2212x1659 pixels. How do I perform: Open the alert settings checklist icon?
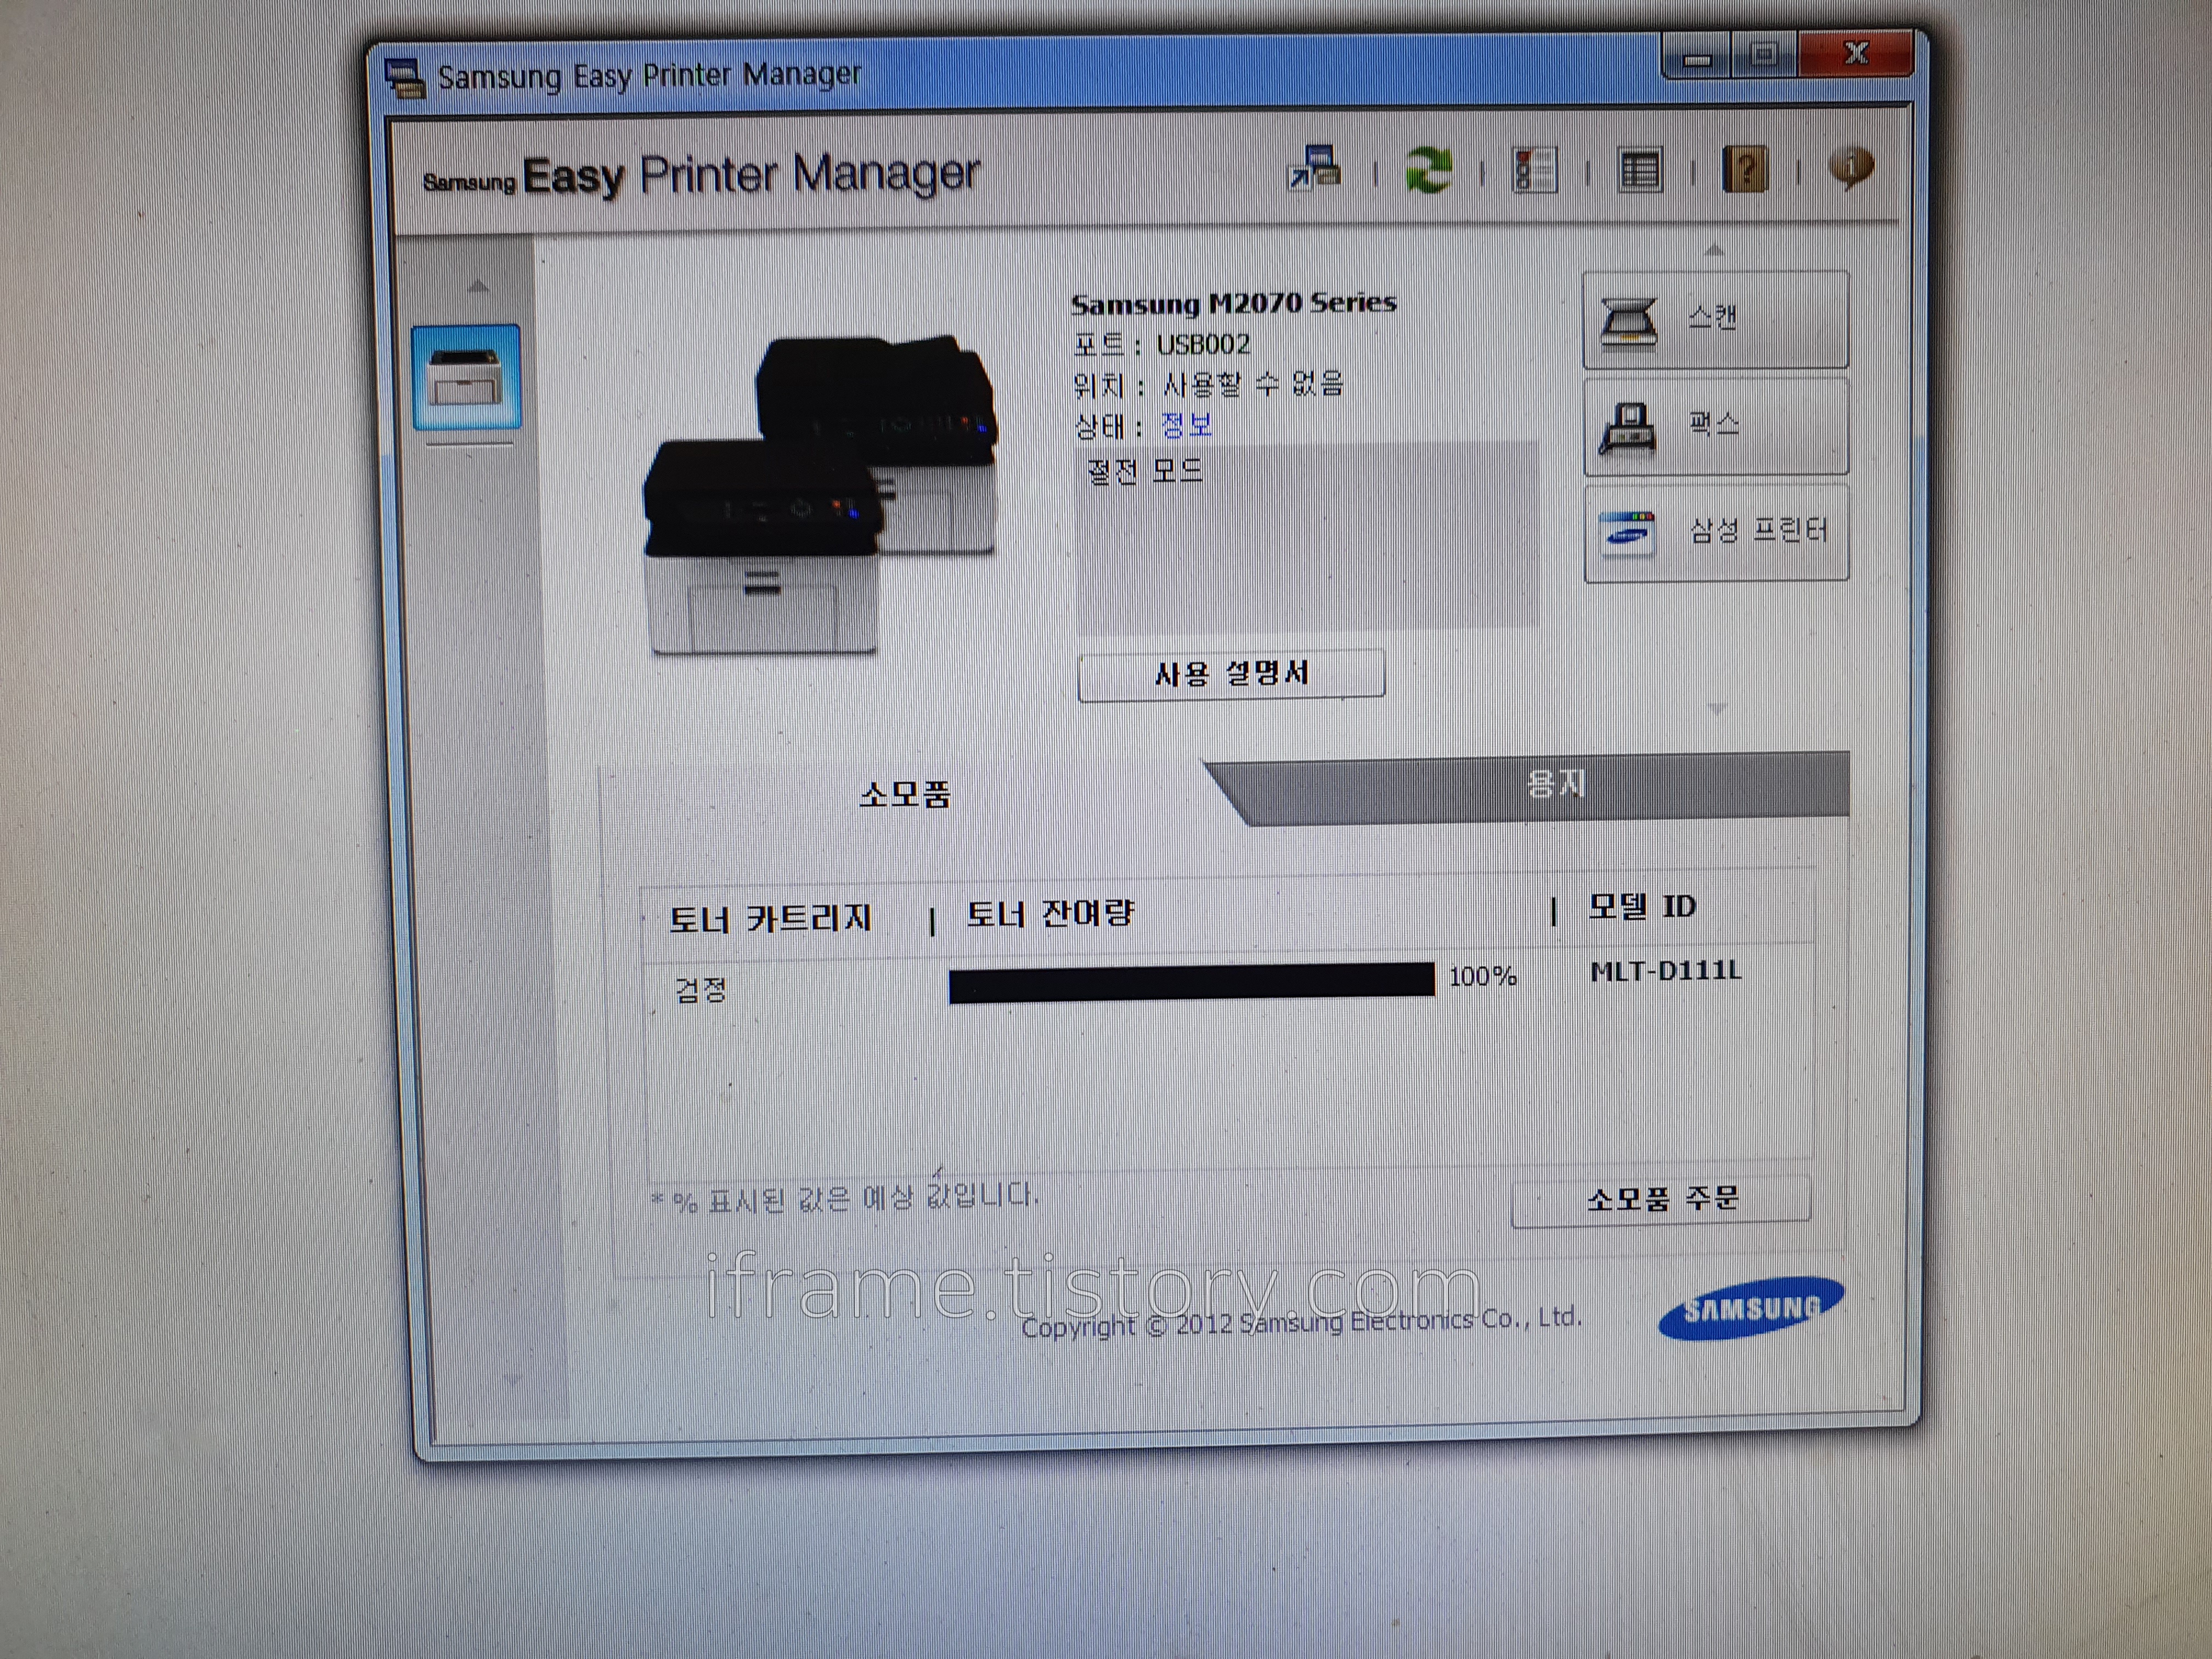point(1535,170)
